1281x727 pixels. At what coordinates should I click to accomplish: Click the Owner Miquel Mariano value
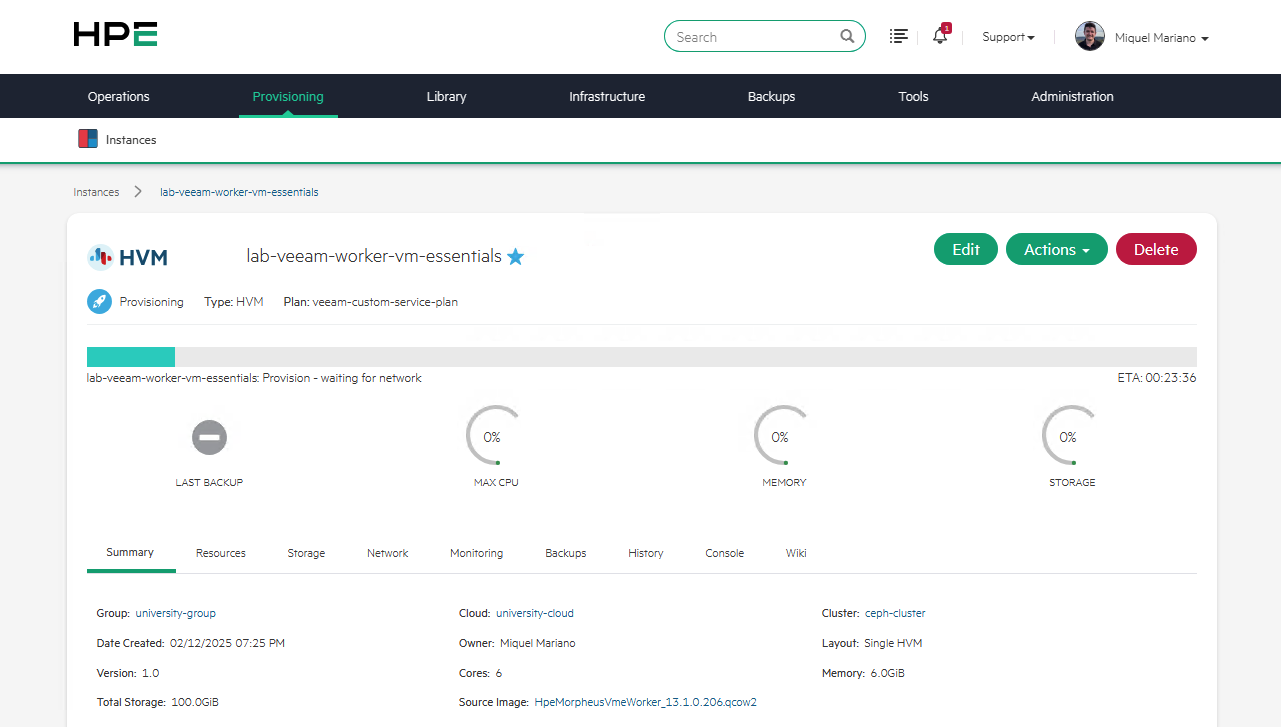point(537,643)
